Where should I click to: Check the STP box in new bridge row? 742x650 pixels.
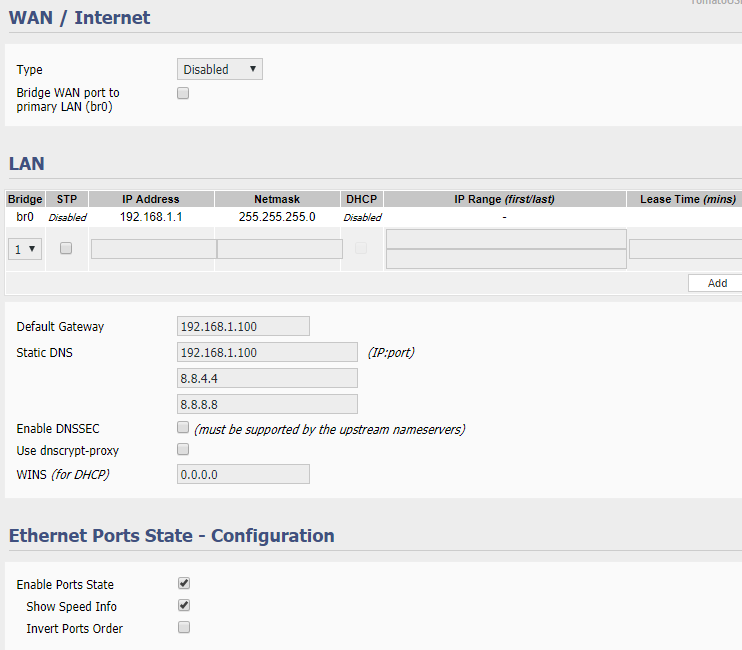[66, 248]
